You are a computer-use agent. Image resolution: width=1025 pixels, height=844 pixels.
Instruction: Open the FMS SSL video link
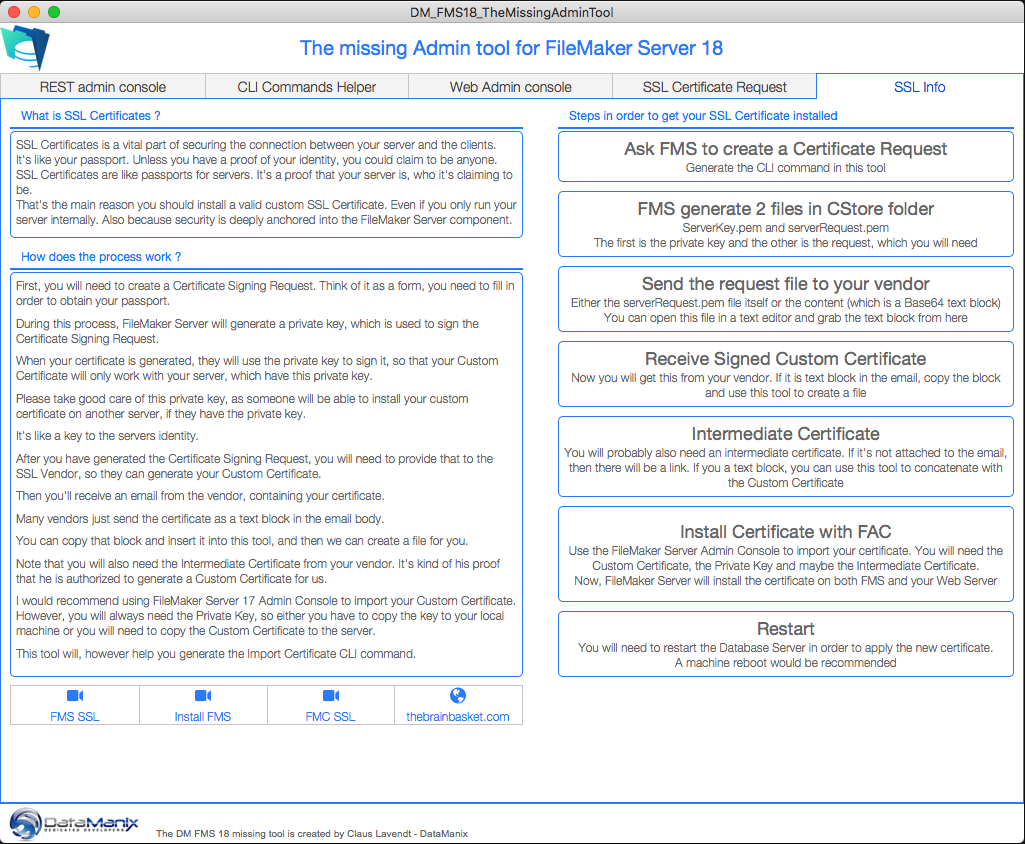(x=75, y=705)
